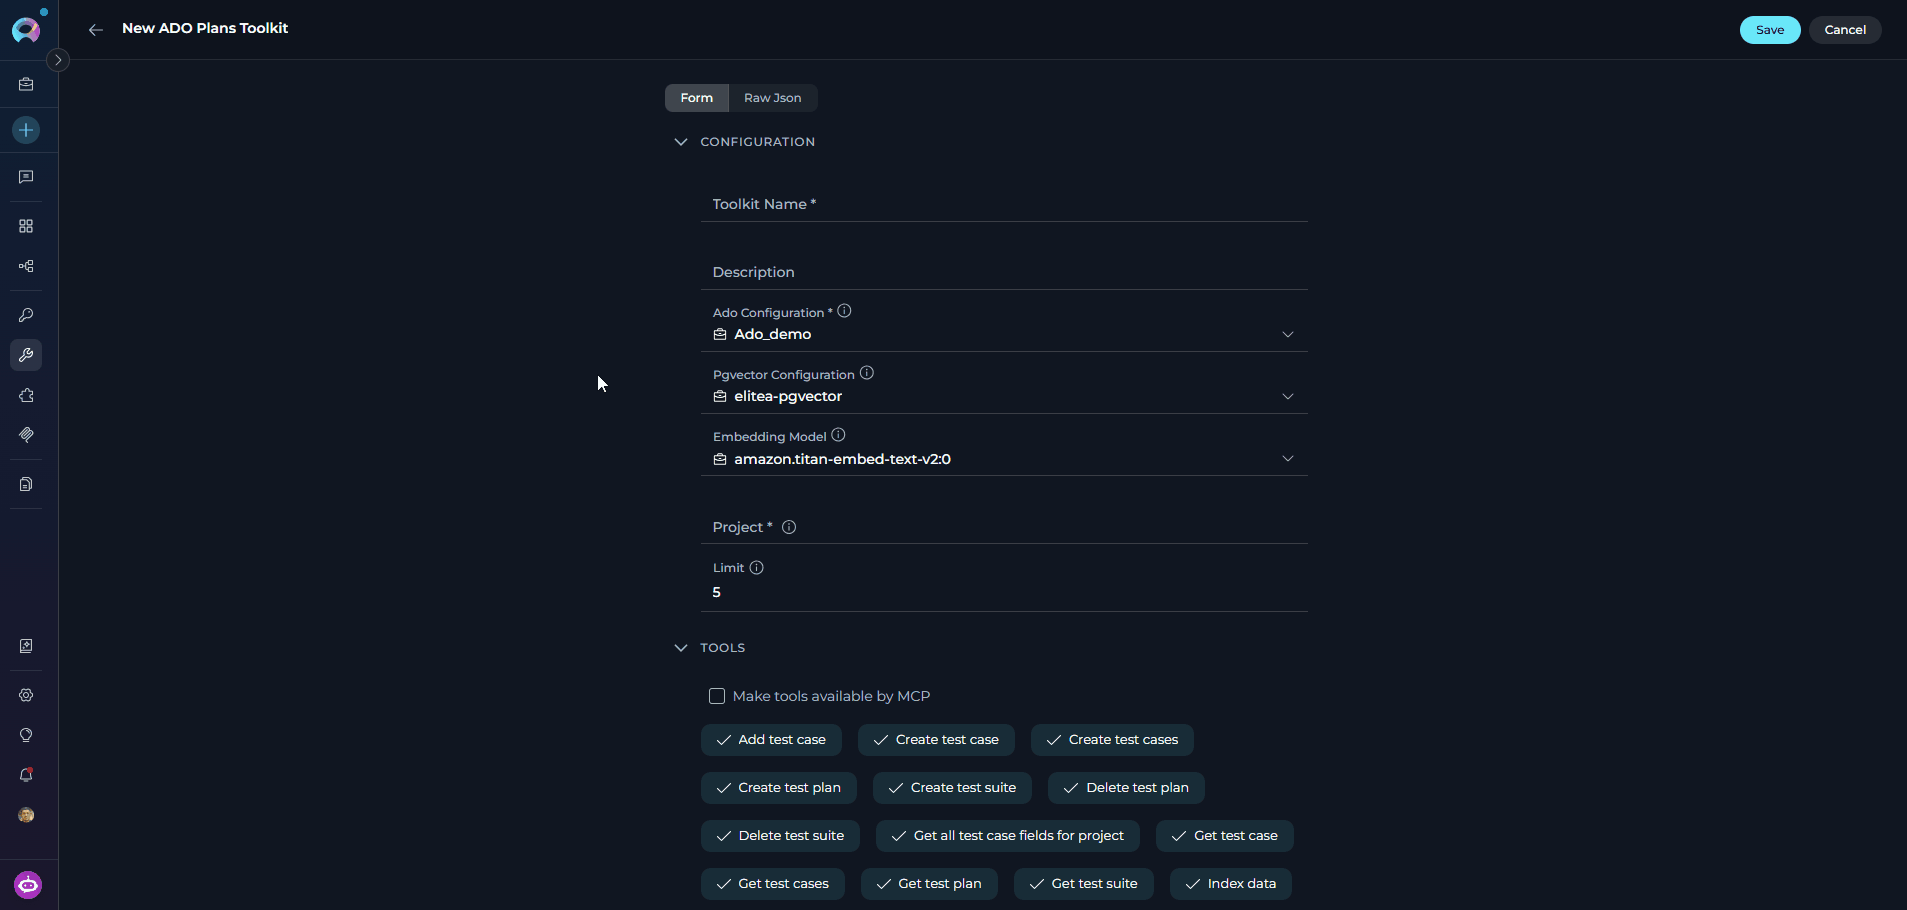This screenshot has height=910, width=1907.
Task: Open the settings gear icon
Action: (26, 695)
